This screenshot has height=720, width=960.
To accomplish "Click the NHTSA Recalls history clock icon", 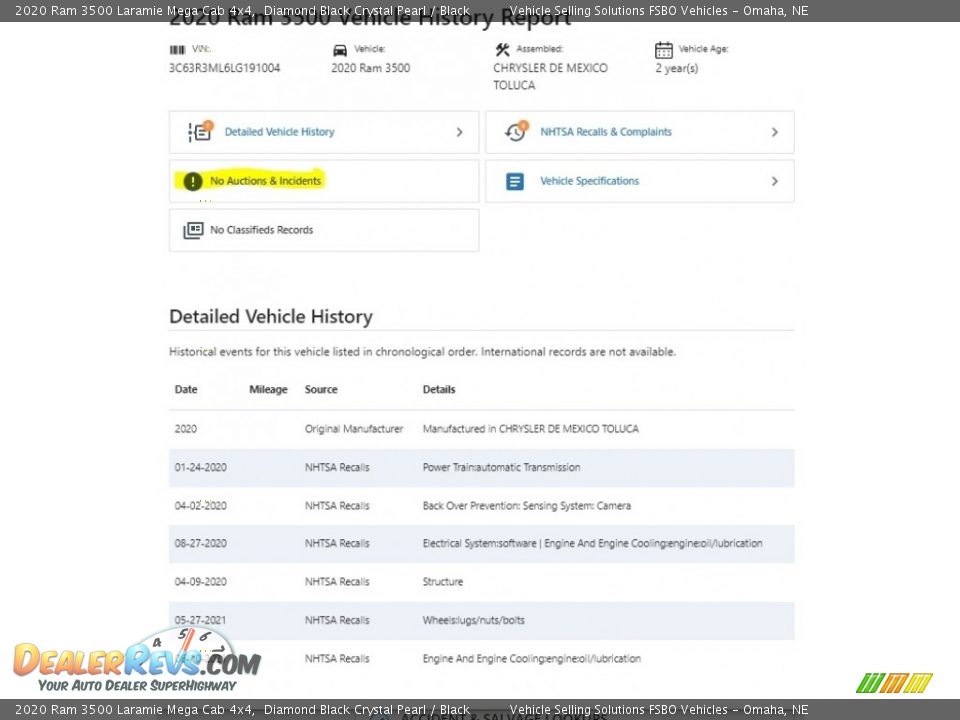I will 516,131.
